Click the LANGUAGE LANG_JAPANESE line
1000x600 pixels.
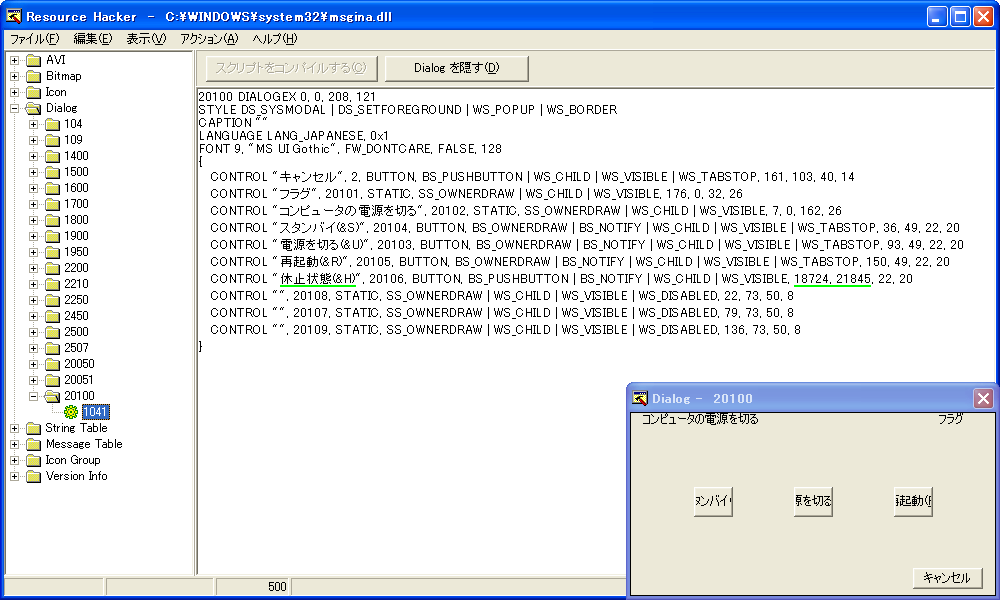293,136
